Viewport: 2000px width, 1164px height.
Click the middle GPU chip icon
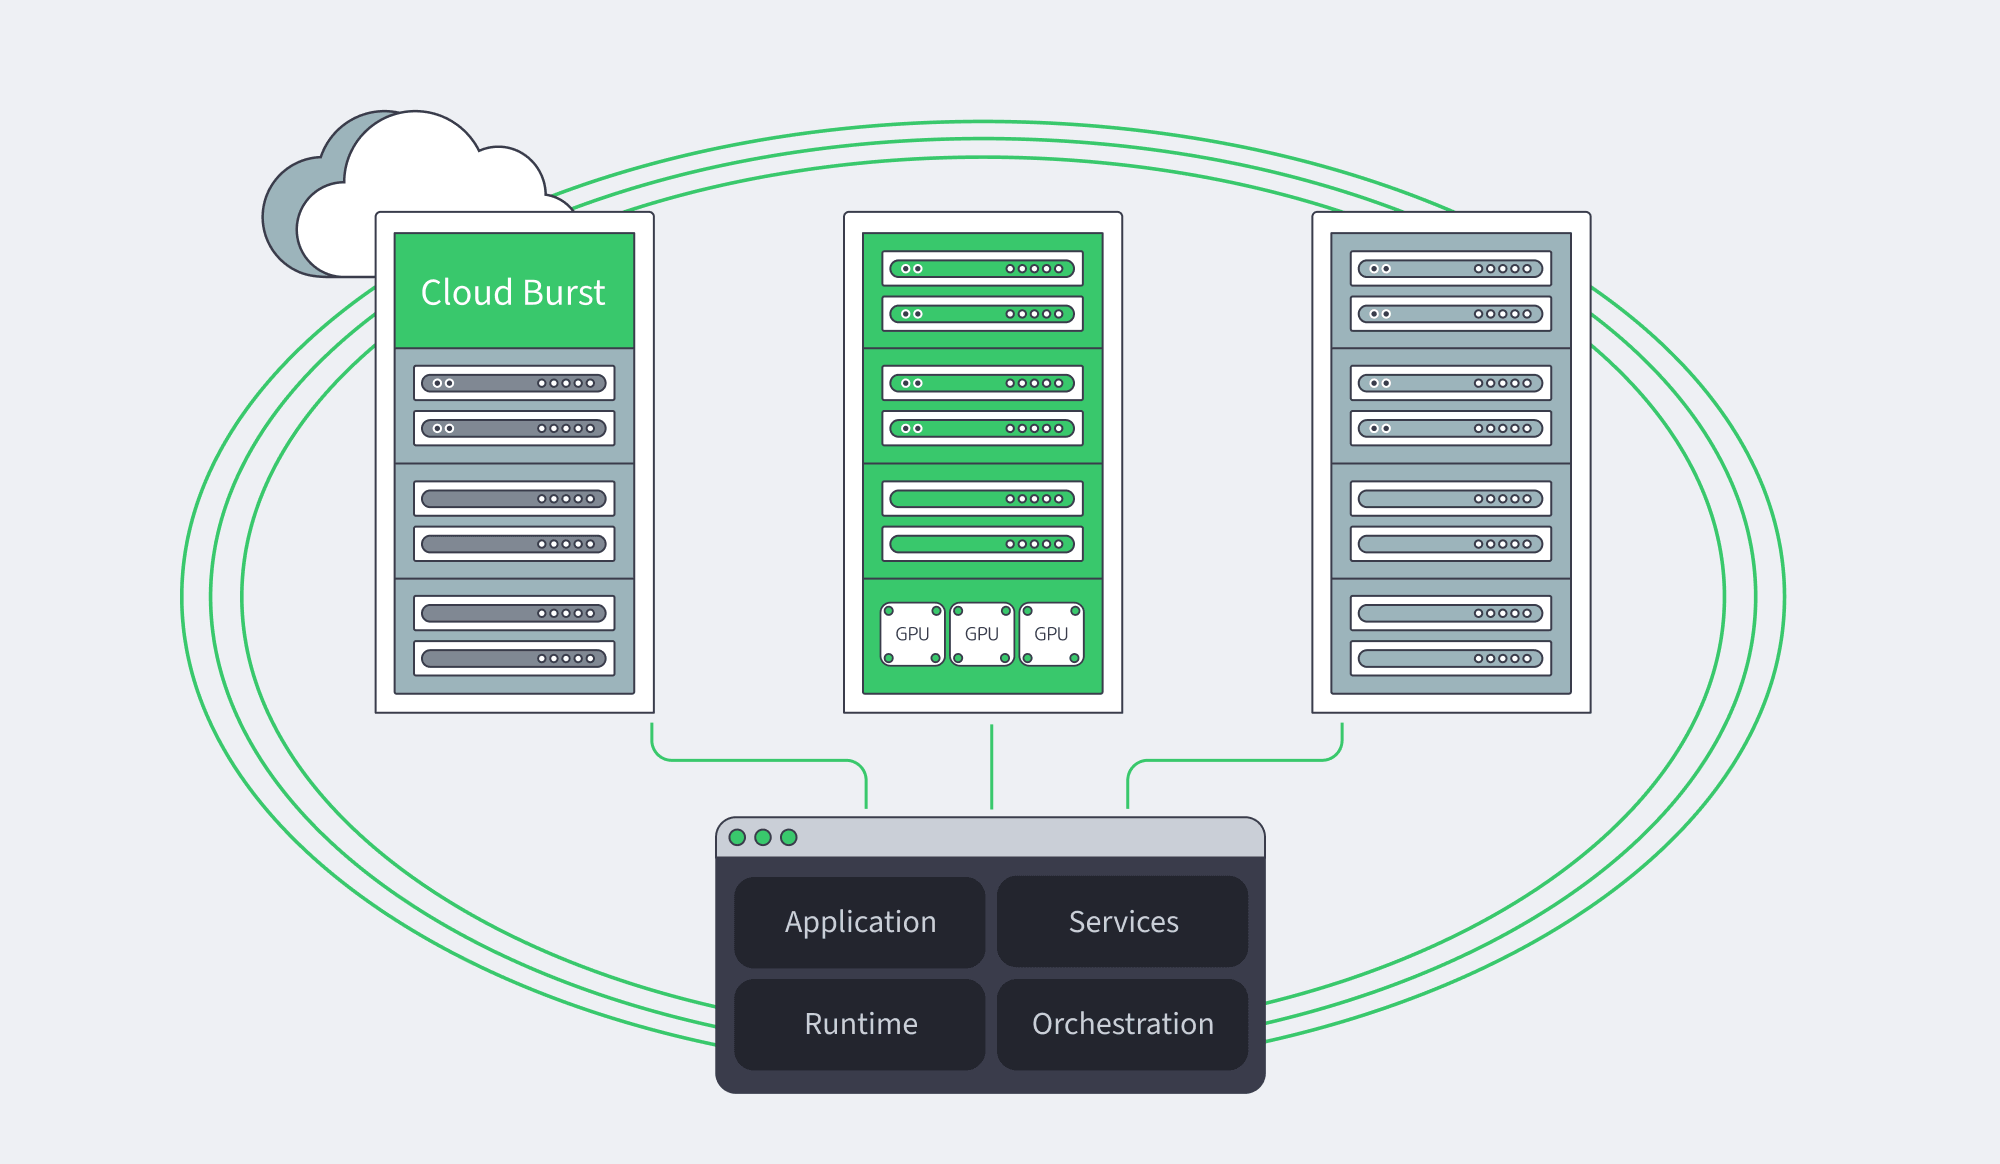pos(982,634)
